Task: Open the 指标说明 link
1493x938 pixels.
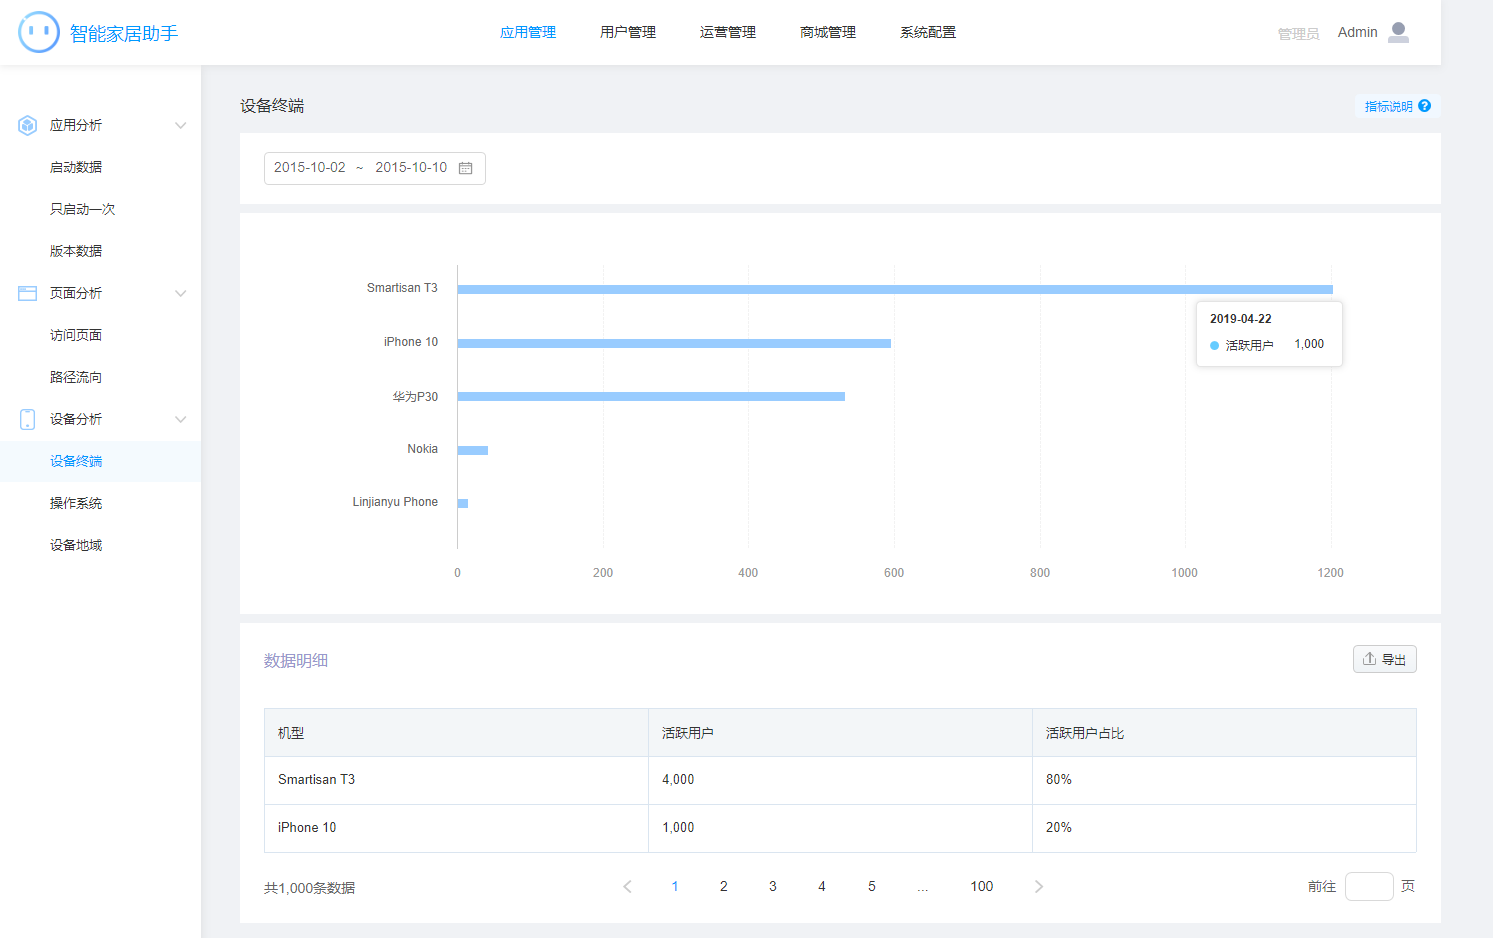Action: pos(1388,106)
